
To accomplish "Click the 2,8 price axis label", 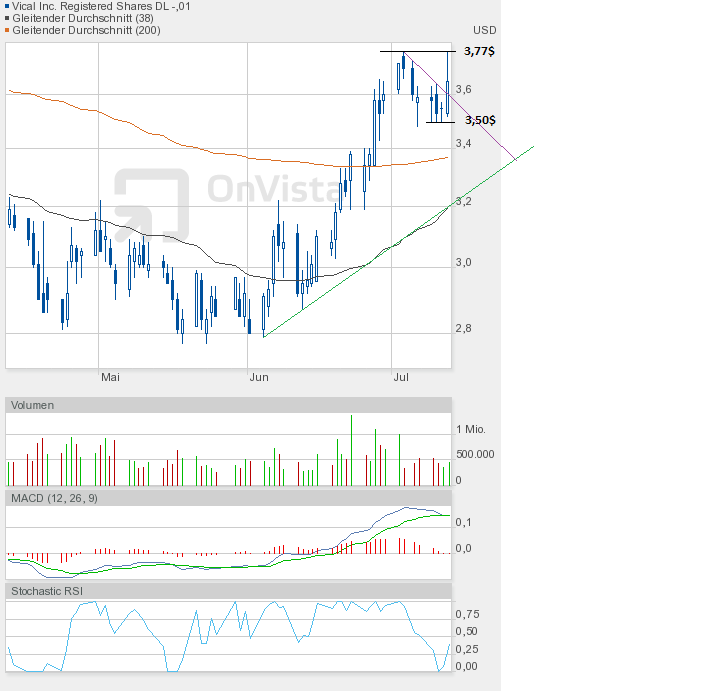I will coord(464,329).
